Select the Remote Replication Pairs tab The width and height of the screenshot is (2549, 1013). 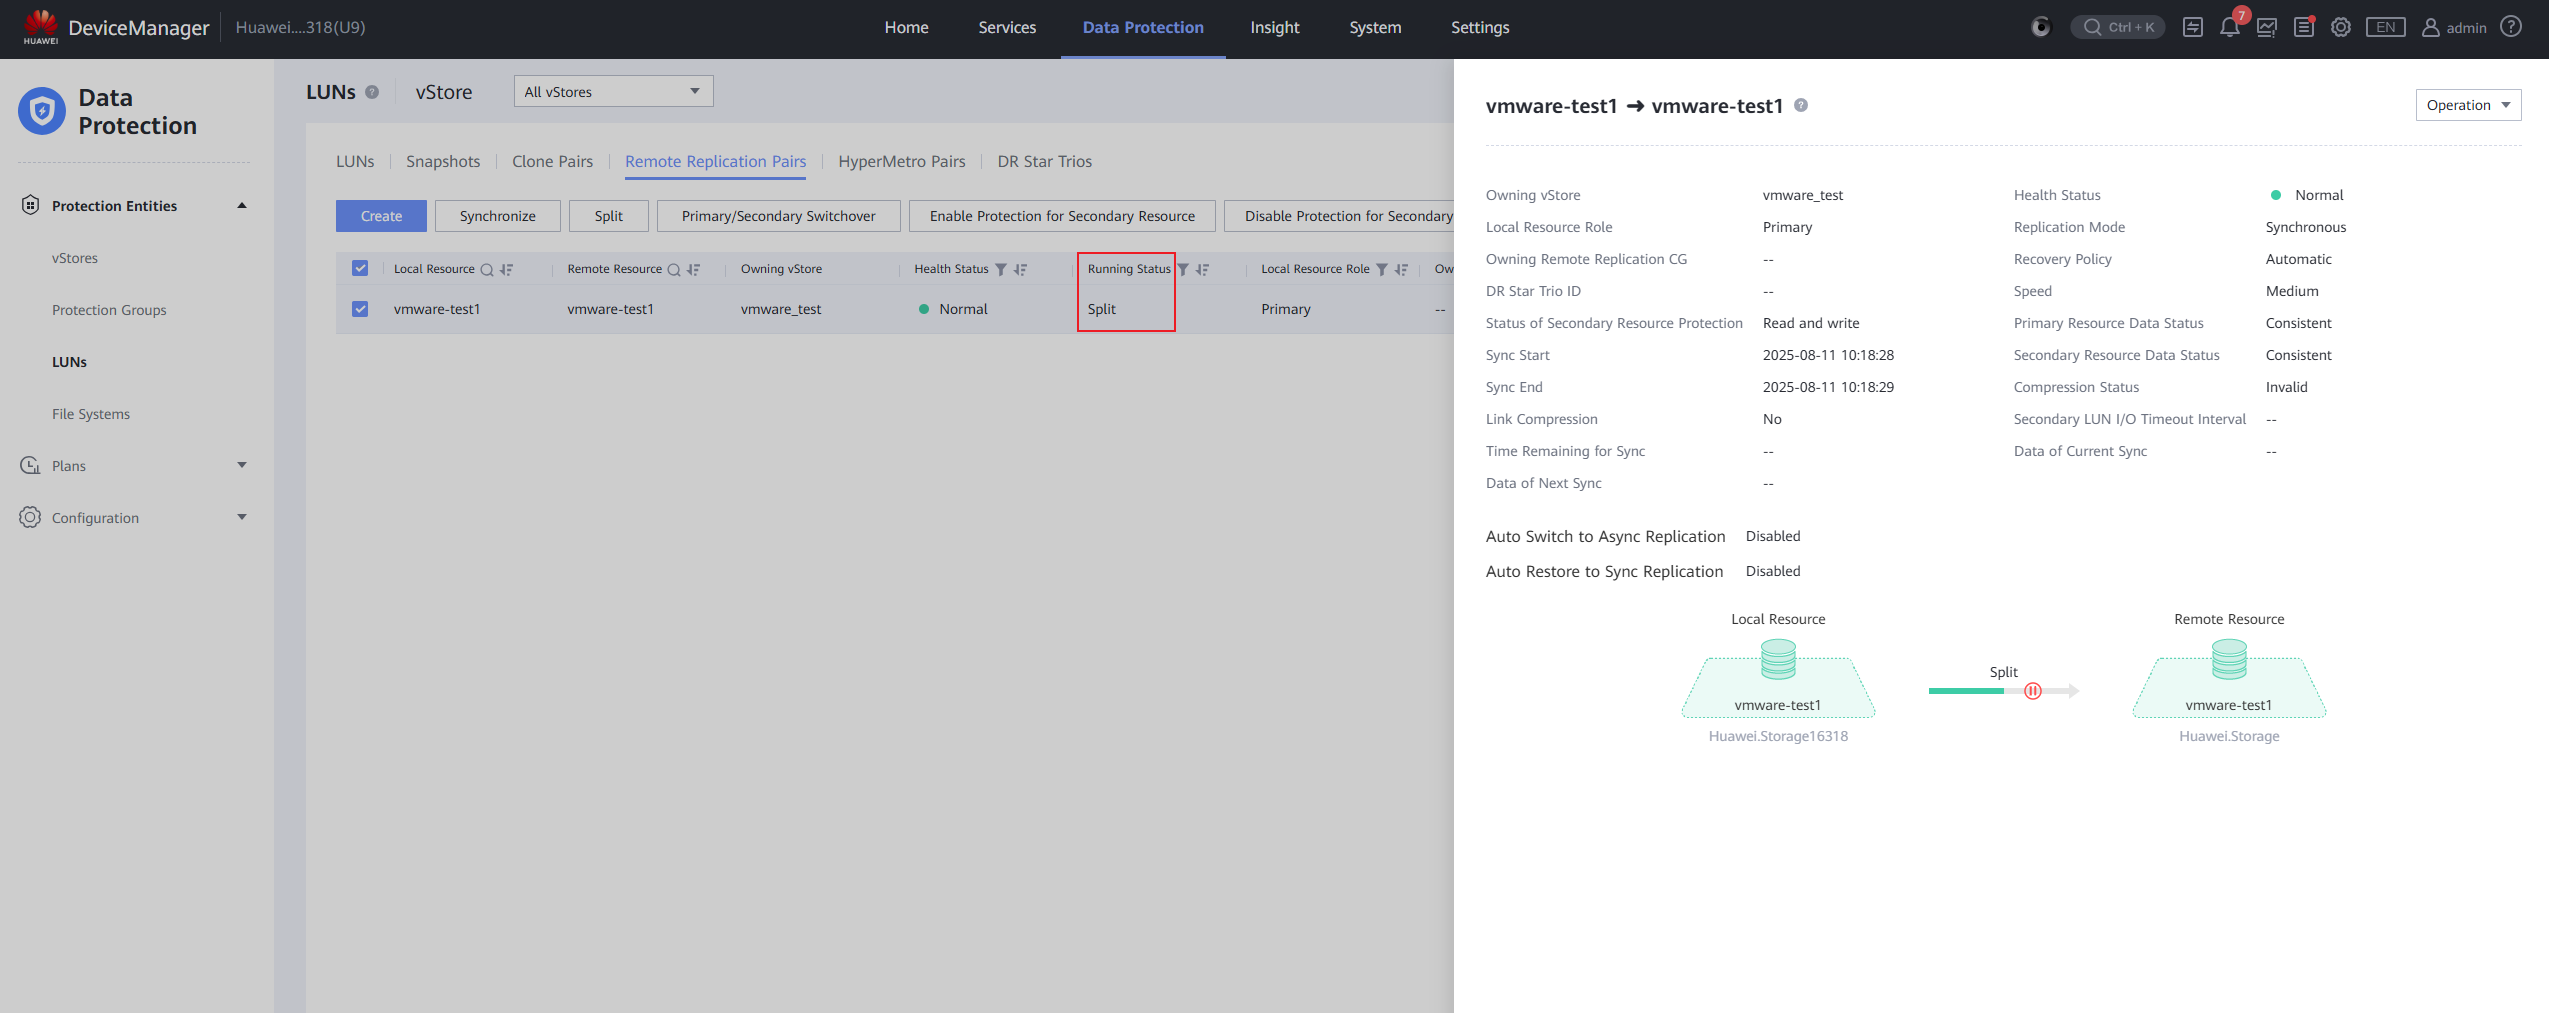pyautogui.click(x=715, y=161)
